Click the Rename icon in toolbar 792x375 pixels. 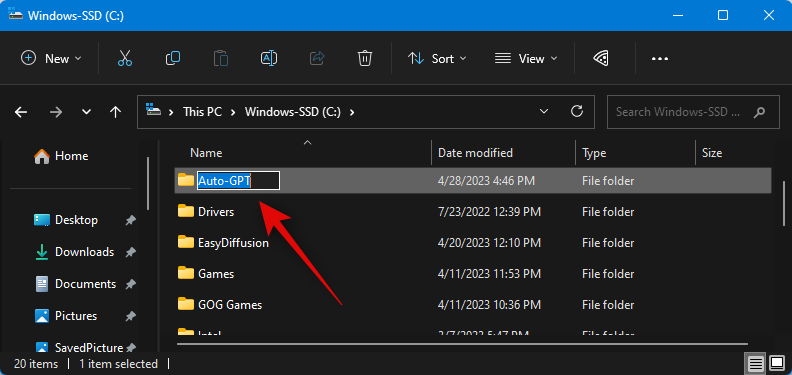point(269,59)
